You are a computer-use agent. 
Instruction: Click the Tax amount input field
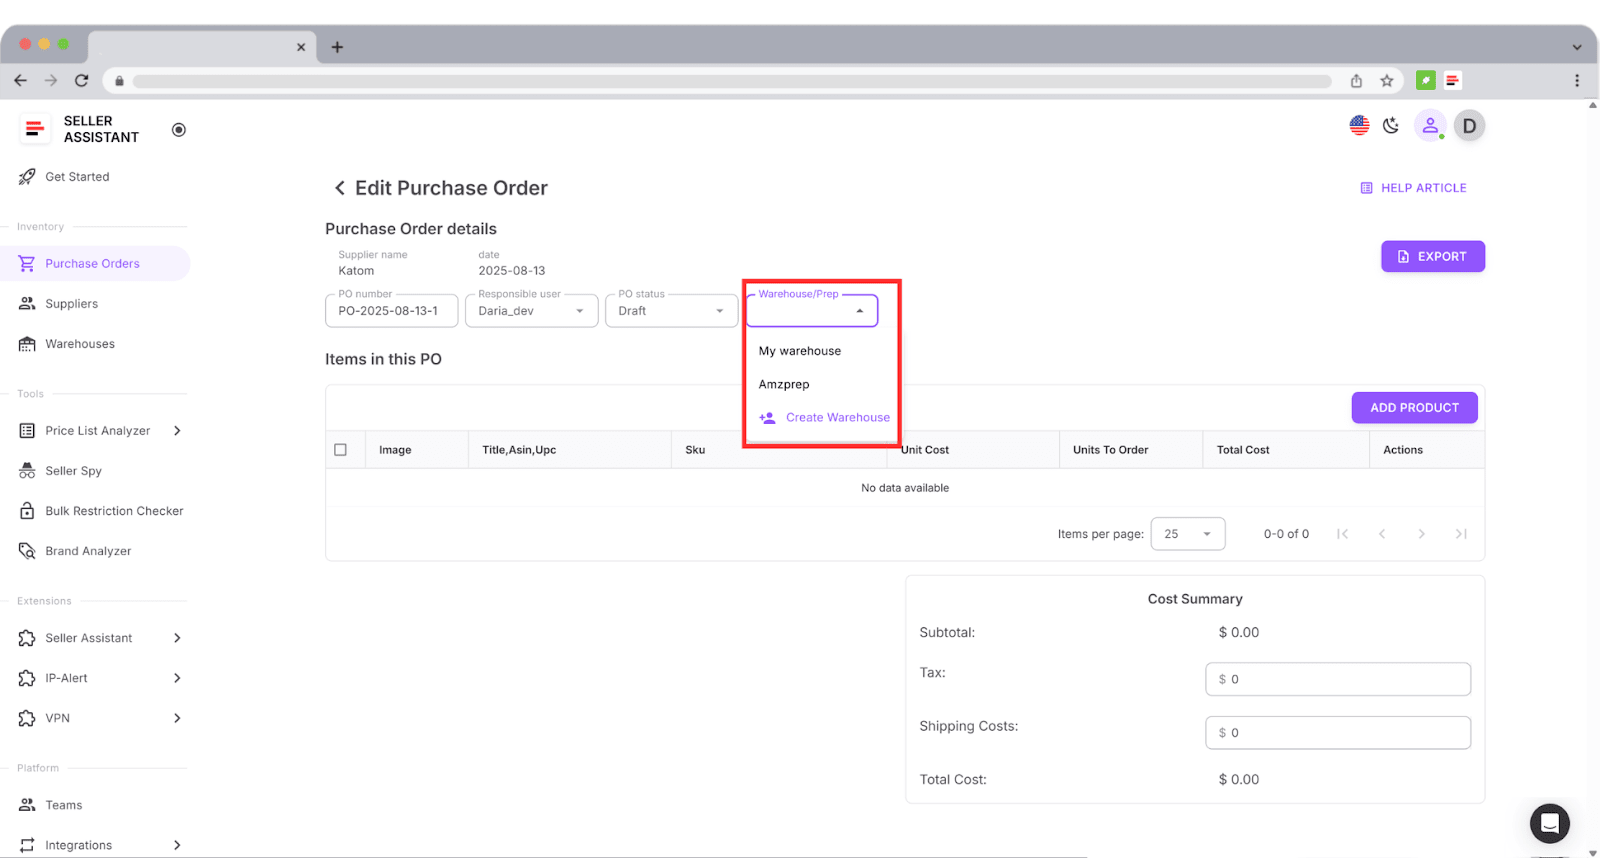(x=1338, y=679)
